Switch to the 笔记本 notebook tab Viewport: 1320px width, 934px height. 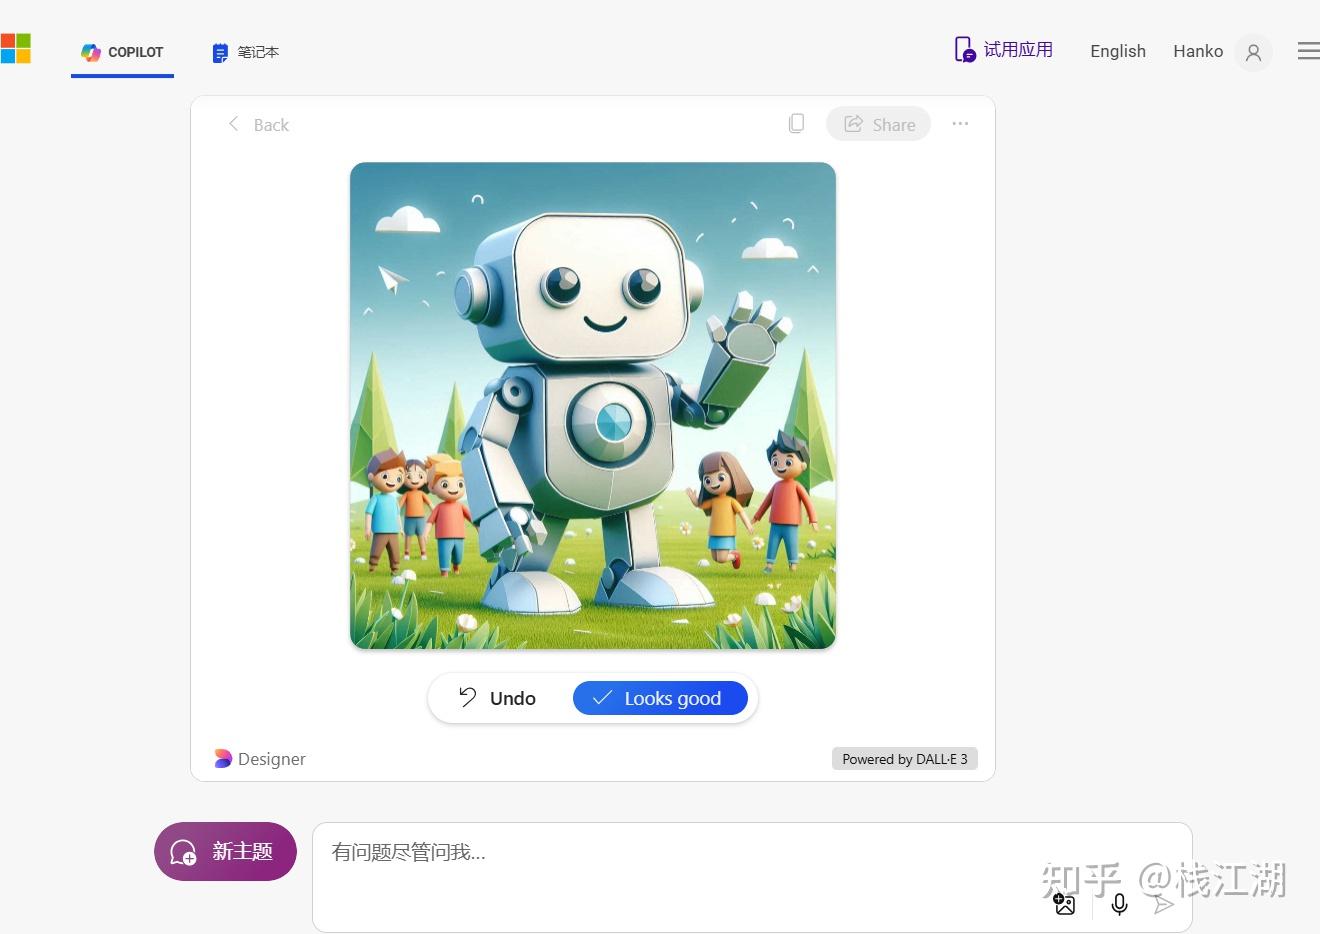(245, 52)
